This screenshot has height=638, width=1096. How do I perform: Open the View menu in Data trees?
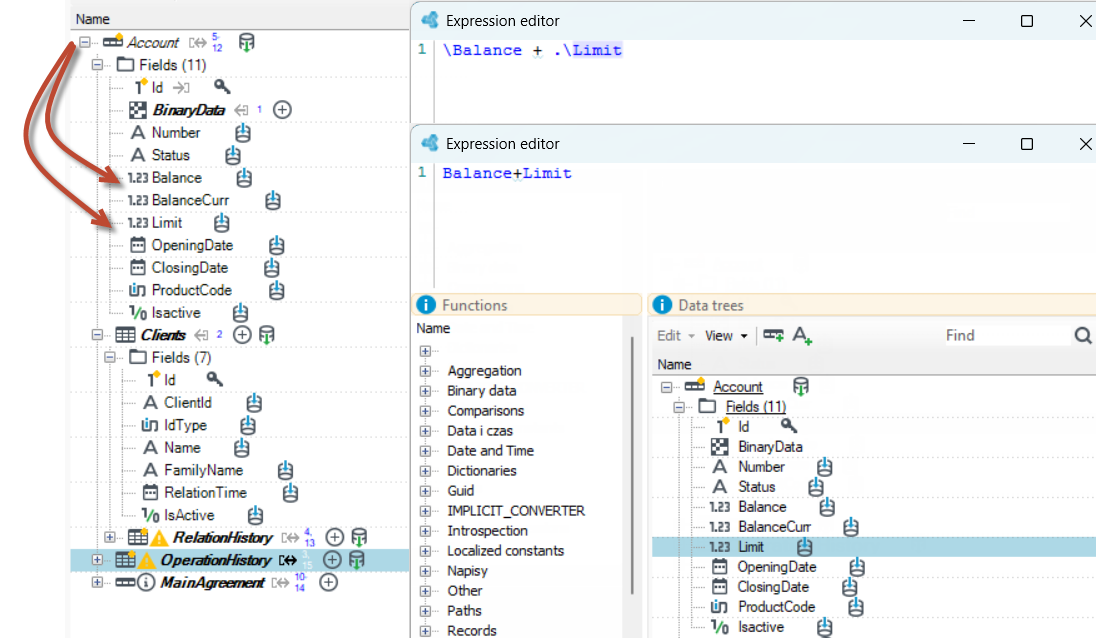(x=726, y=336)
